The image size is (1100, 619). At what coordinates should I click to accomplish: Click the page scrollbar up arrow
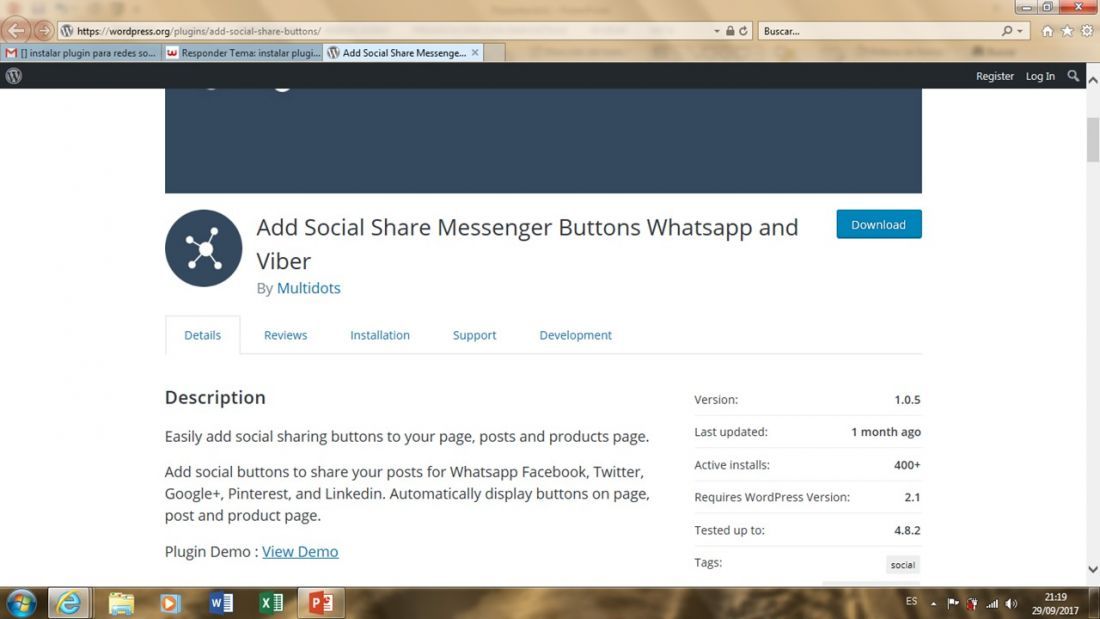tap(1092, 81)
